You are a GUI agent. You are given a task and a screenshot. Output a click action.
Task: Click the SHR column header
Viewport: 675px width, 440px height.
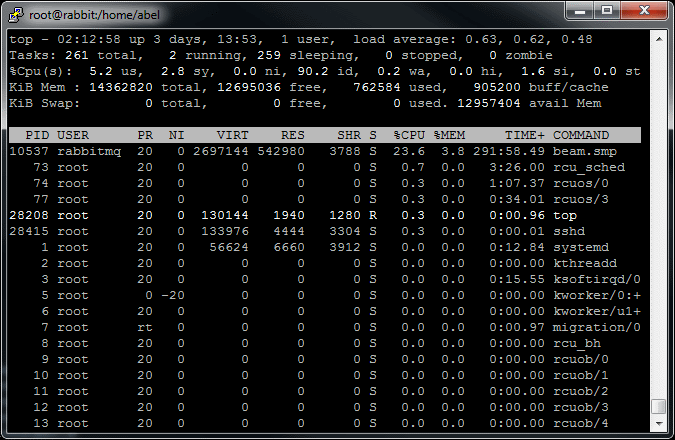pyautogui.click(x=349, y=135)
